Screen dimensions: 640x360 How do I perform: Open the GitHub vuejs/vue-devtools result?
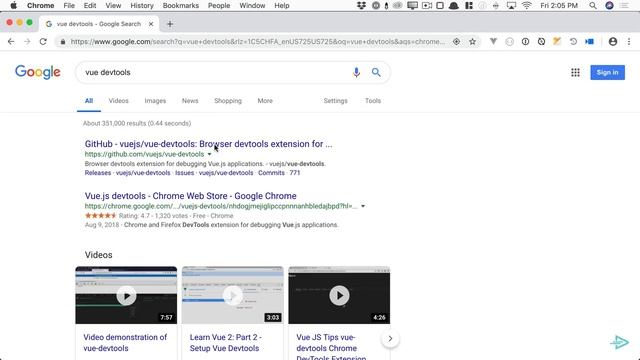(208, 144)
